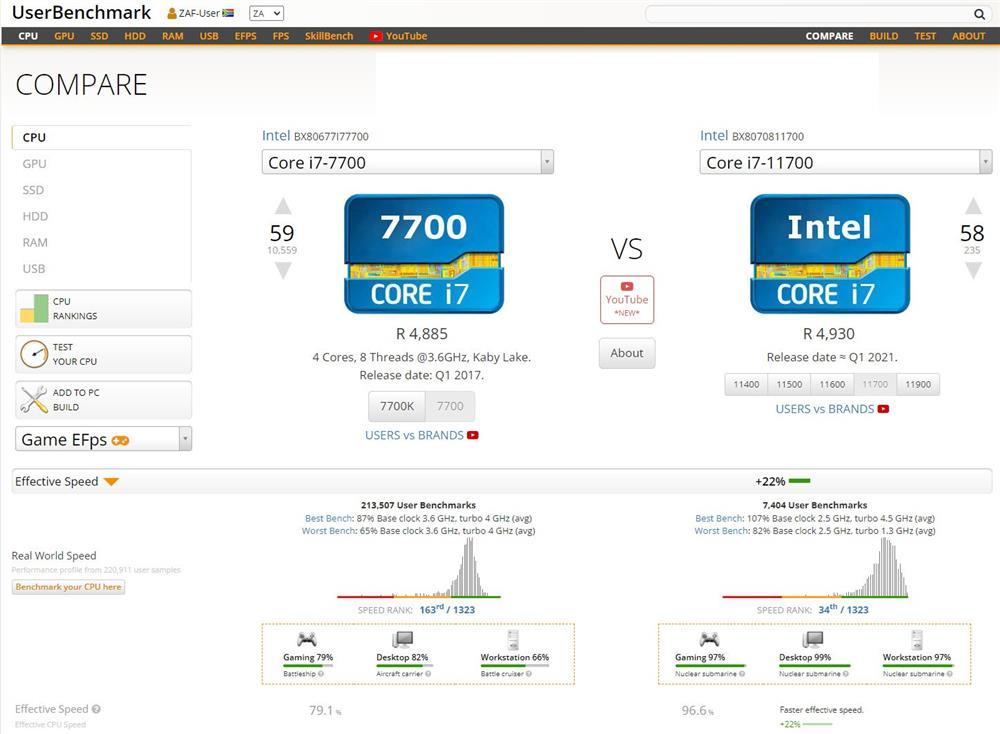Open the CPU tab in top navigation

coord(28,36)
